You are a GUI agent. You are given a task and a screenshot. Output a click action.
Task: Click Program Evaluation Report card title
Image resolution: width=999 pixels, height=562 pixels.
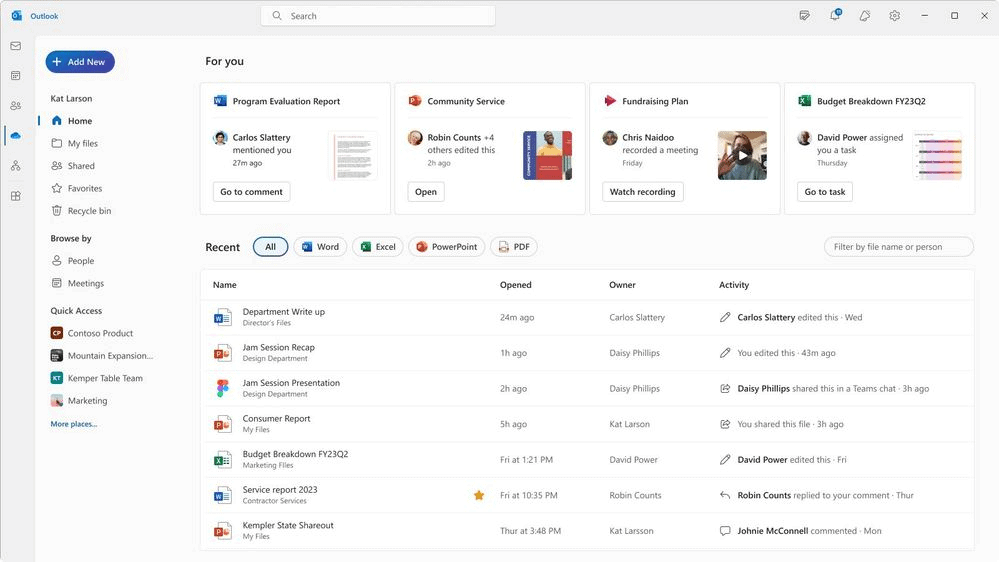pyautogui.click(x=286, y=101)
